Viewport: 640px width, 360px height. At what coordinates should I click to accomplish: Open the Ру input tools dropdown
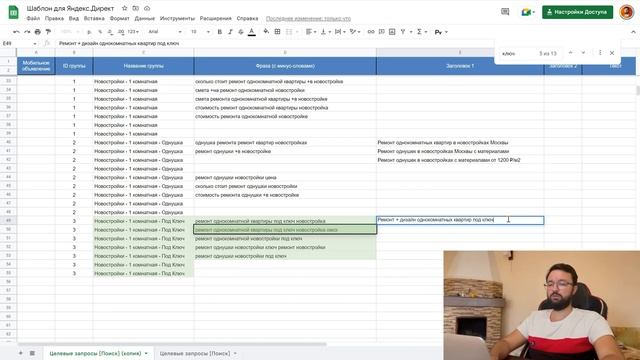[441, 32]
